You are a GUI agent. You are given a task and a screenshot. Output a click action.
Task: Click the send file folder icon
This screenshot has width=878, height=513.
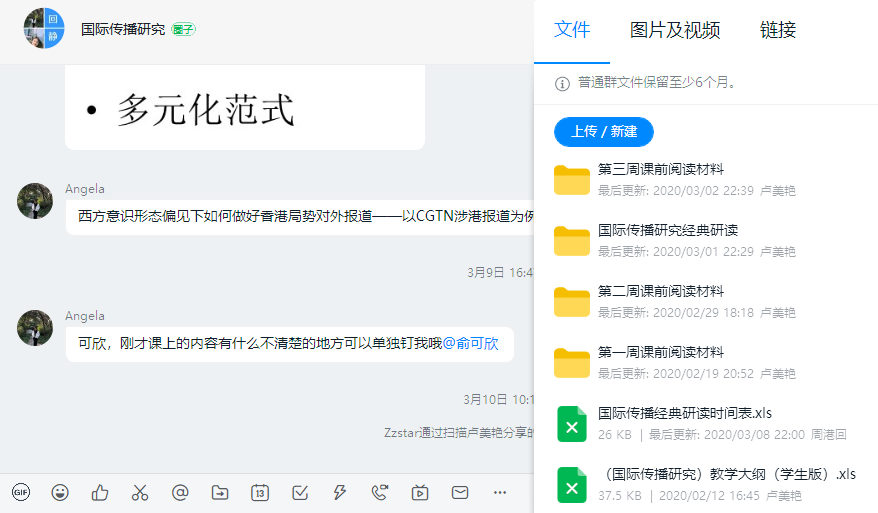220,492
